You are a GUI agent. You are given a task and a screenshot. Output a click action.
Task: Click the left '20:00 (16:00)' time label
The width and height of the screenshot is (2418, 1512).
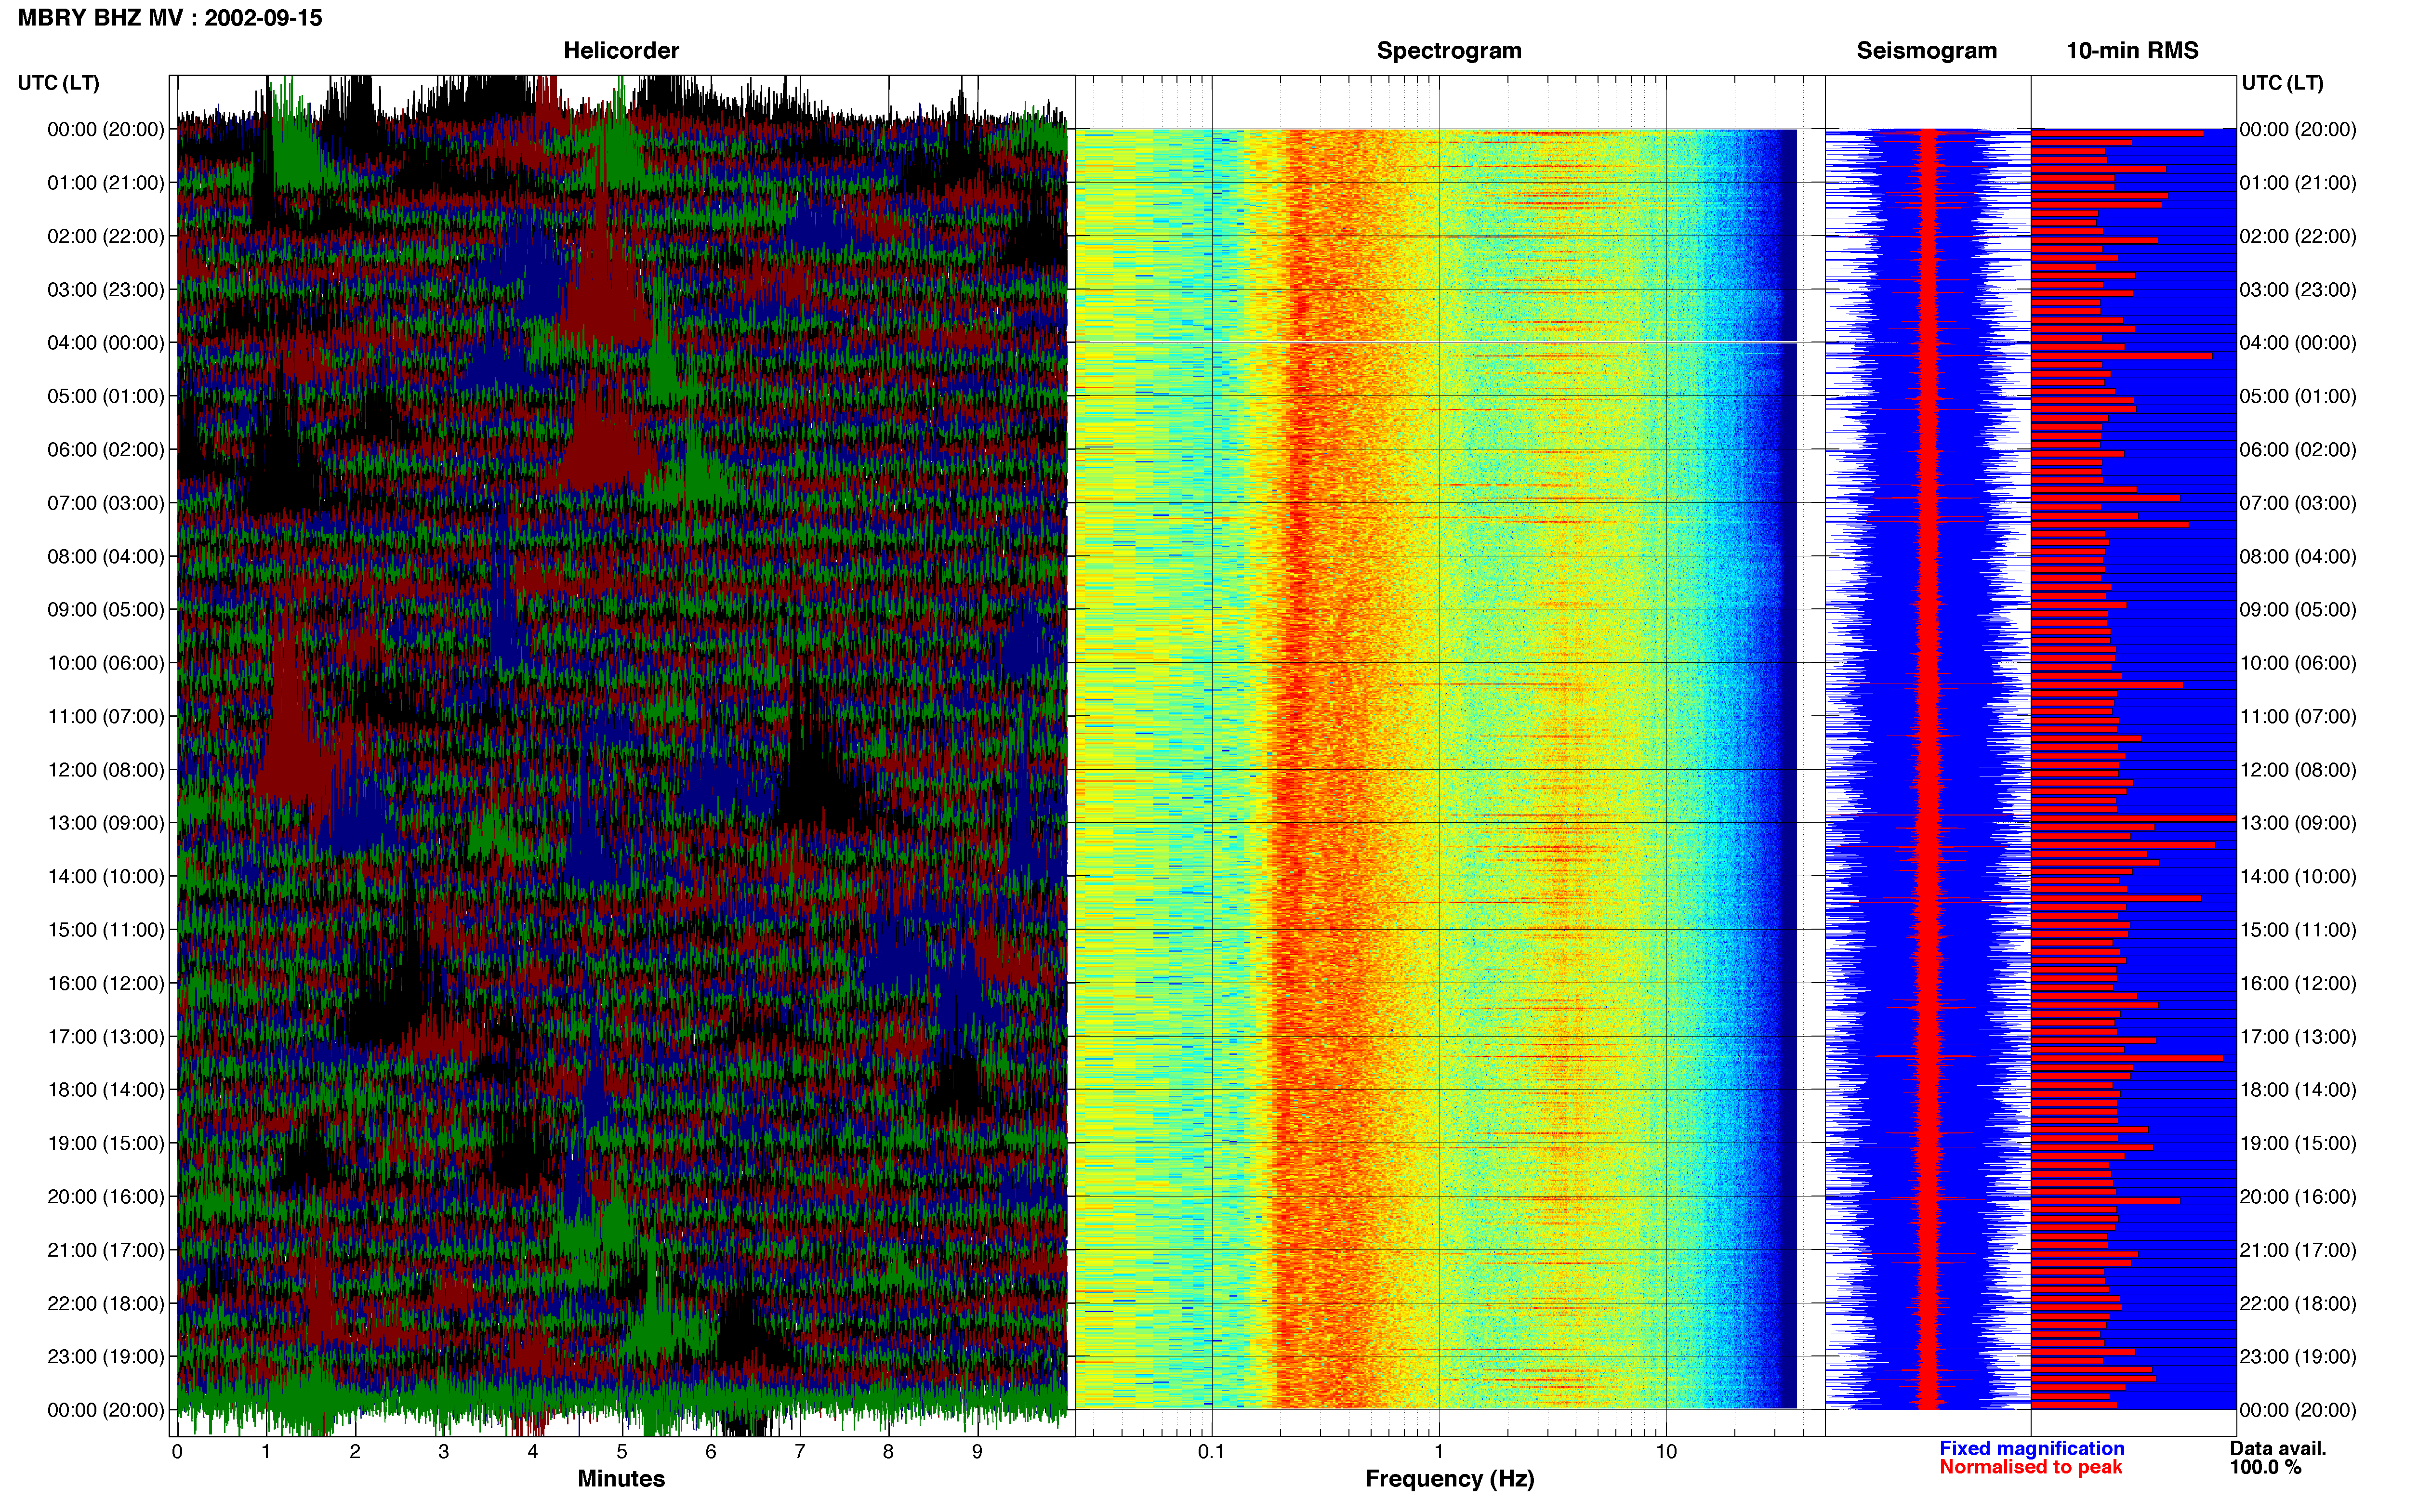pyautogui.click(x=106, y=1197)
